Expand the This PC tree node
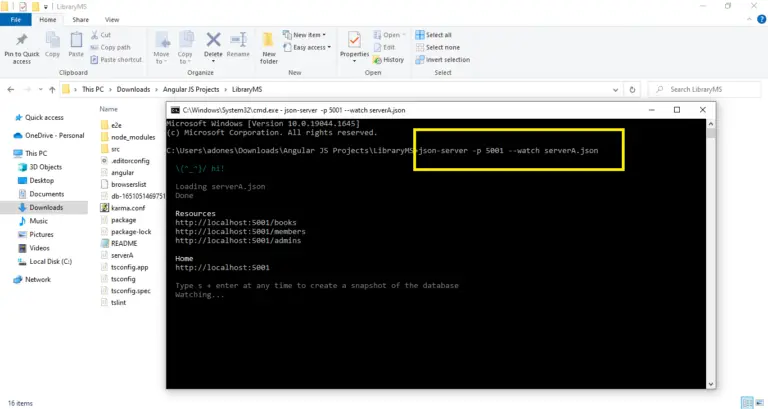The width and height of the screenshot is (768, 409). pyautogui.click(x=6, y=153)
